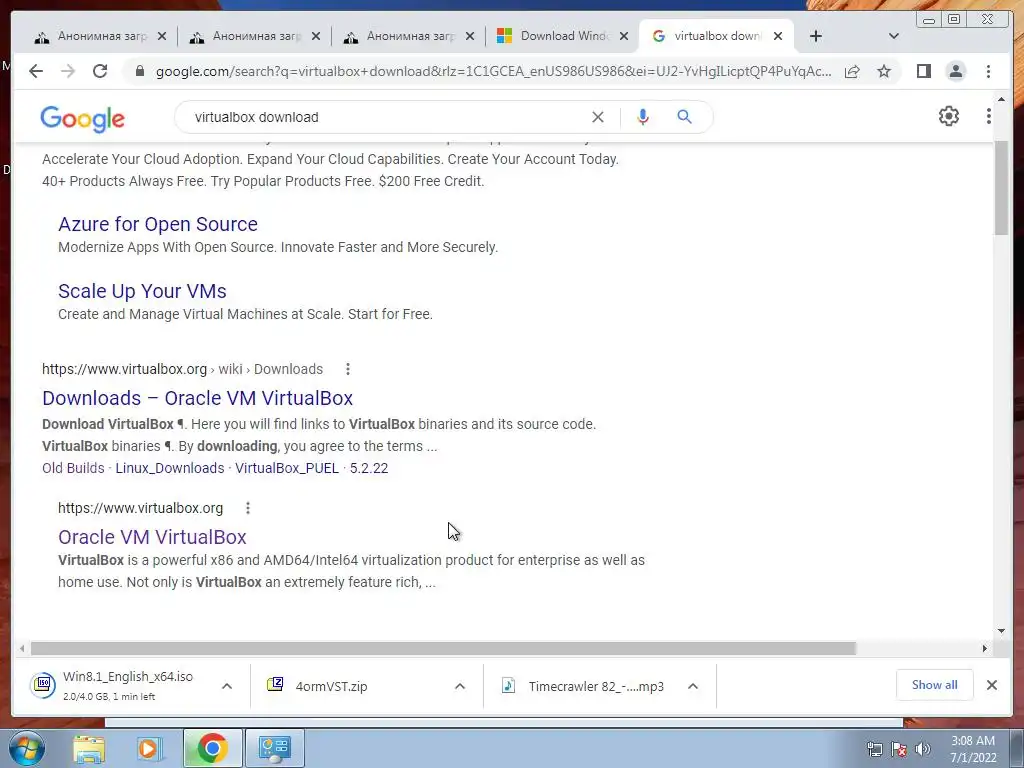Click the horizontal scrollbar thumb
Screen dimensions: 1024x768
tap(443, 648)
